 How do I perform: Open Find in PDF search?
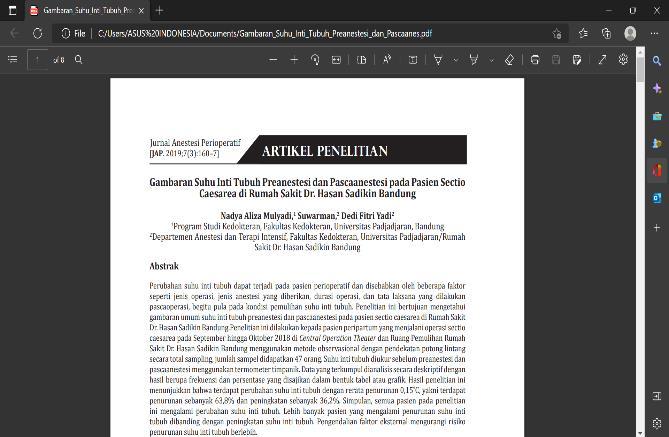(x=79, y=59)
